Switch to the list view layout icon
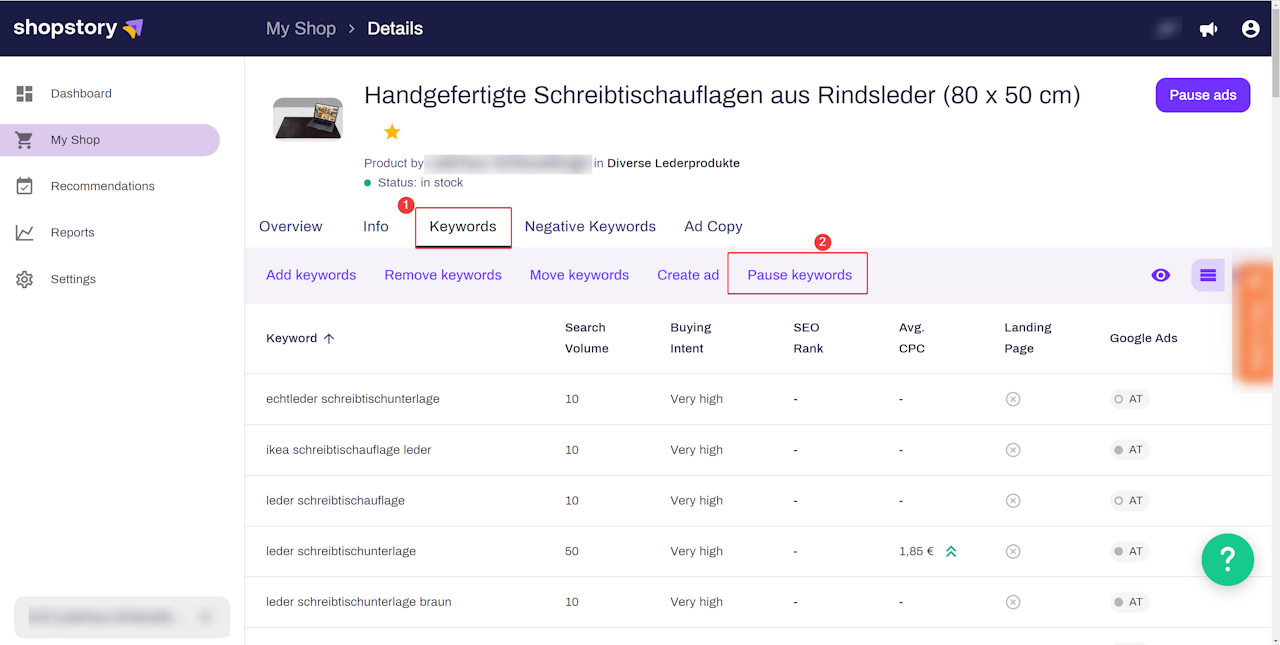Screen dimensions: 1280x645 1207,275
